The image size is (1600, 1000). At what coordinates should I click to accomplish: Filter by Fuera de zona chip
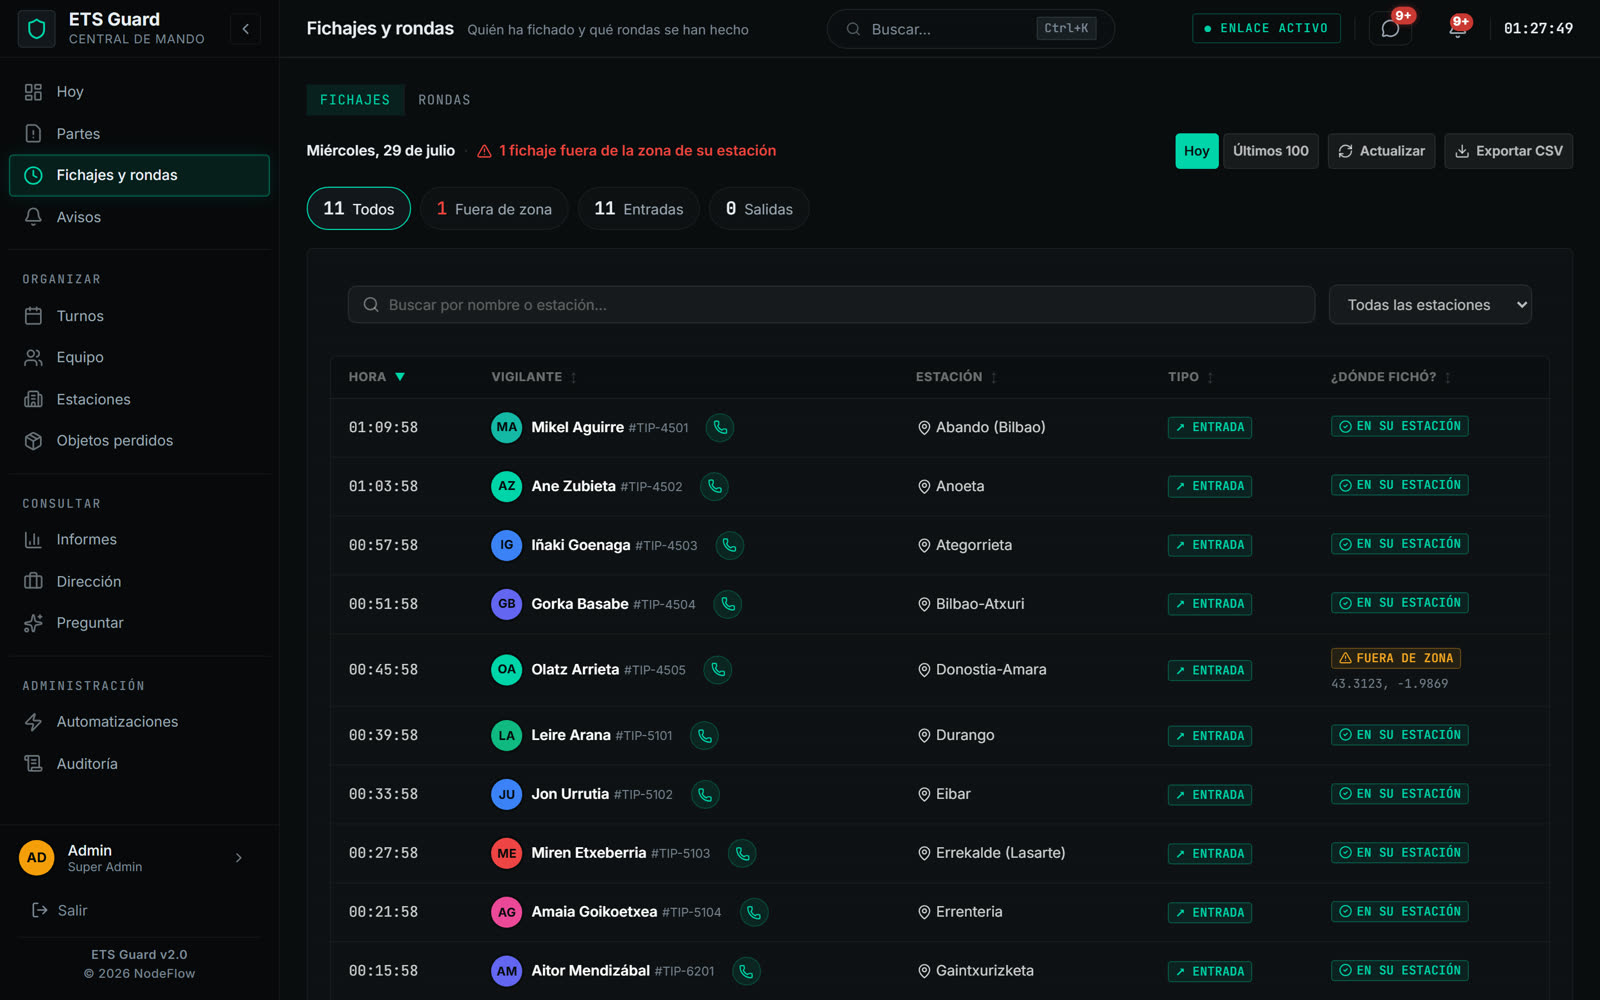pos(494,209)
